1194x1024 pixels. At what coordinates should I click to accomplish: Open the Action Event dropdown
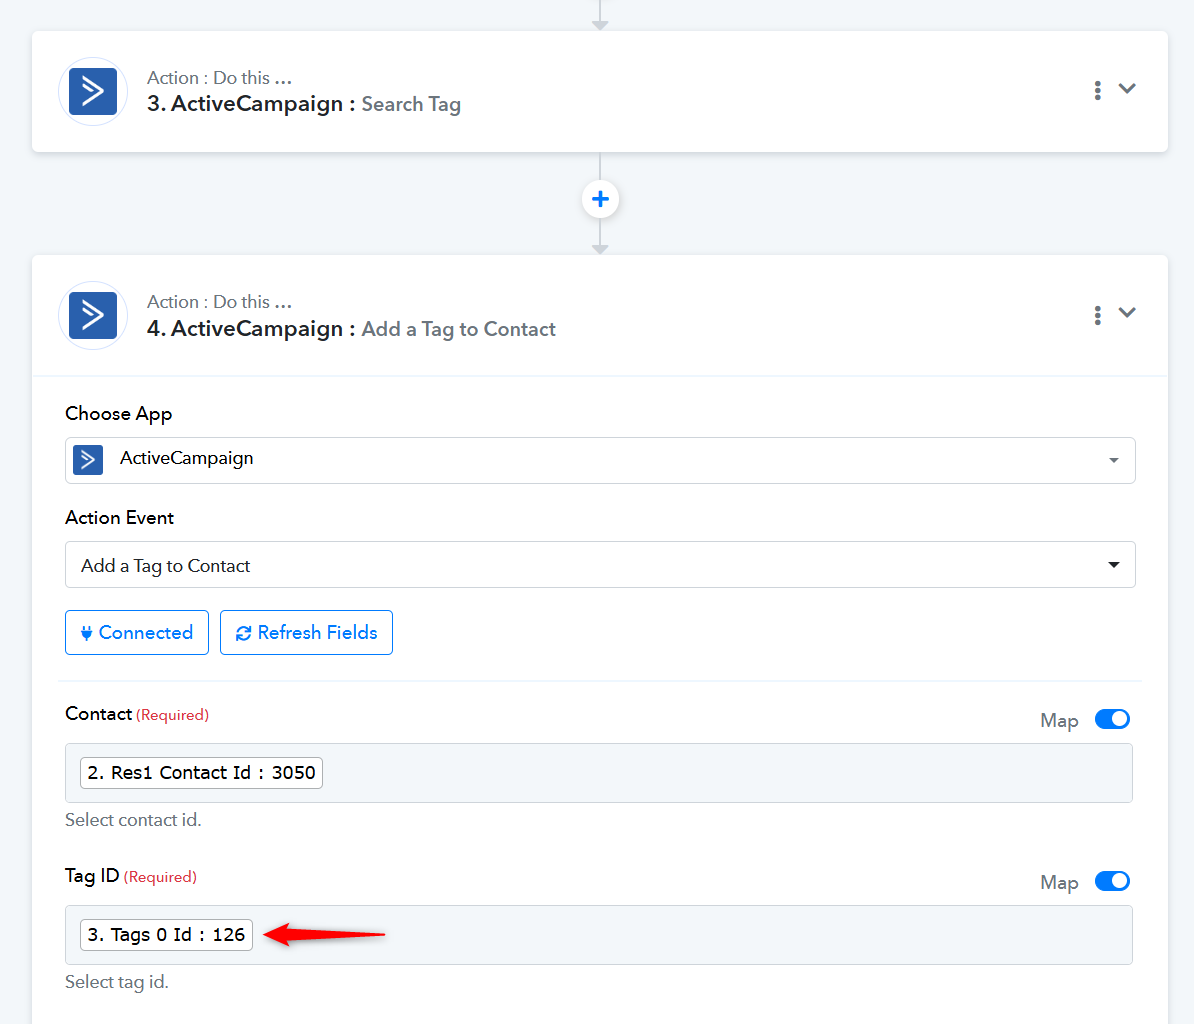600,564
